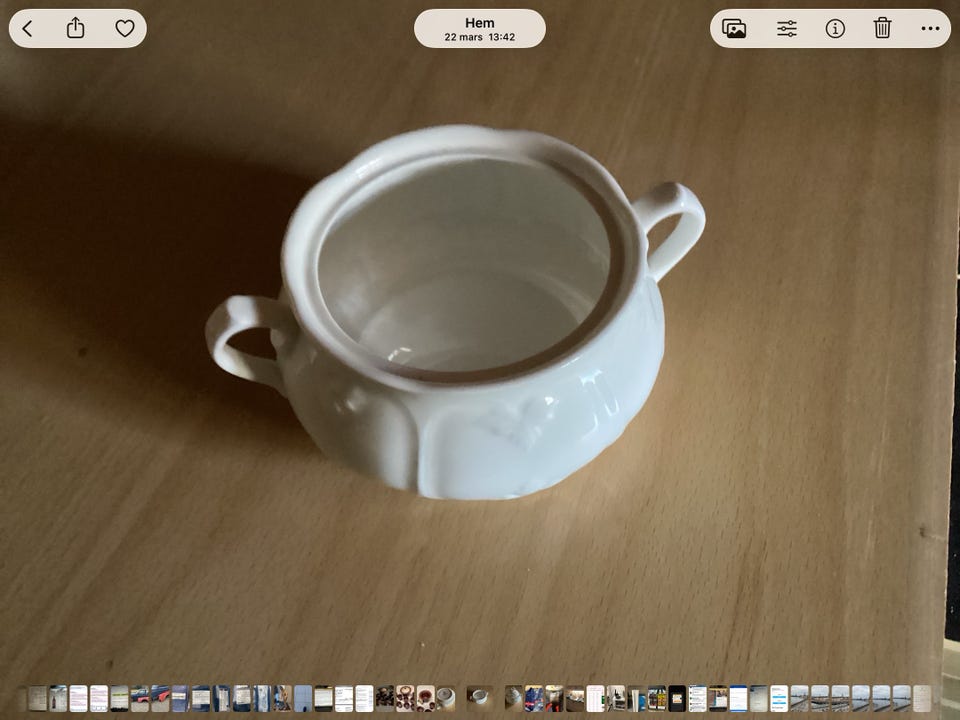Viewport: 960px width, 720px height.
Task: Open edit adjustments with the sliders icon
Action: click(787, 29)
